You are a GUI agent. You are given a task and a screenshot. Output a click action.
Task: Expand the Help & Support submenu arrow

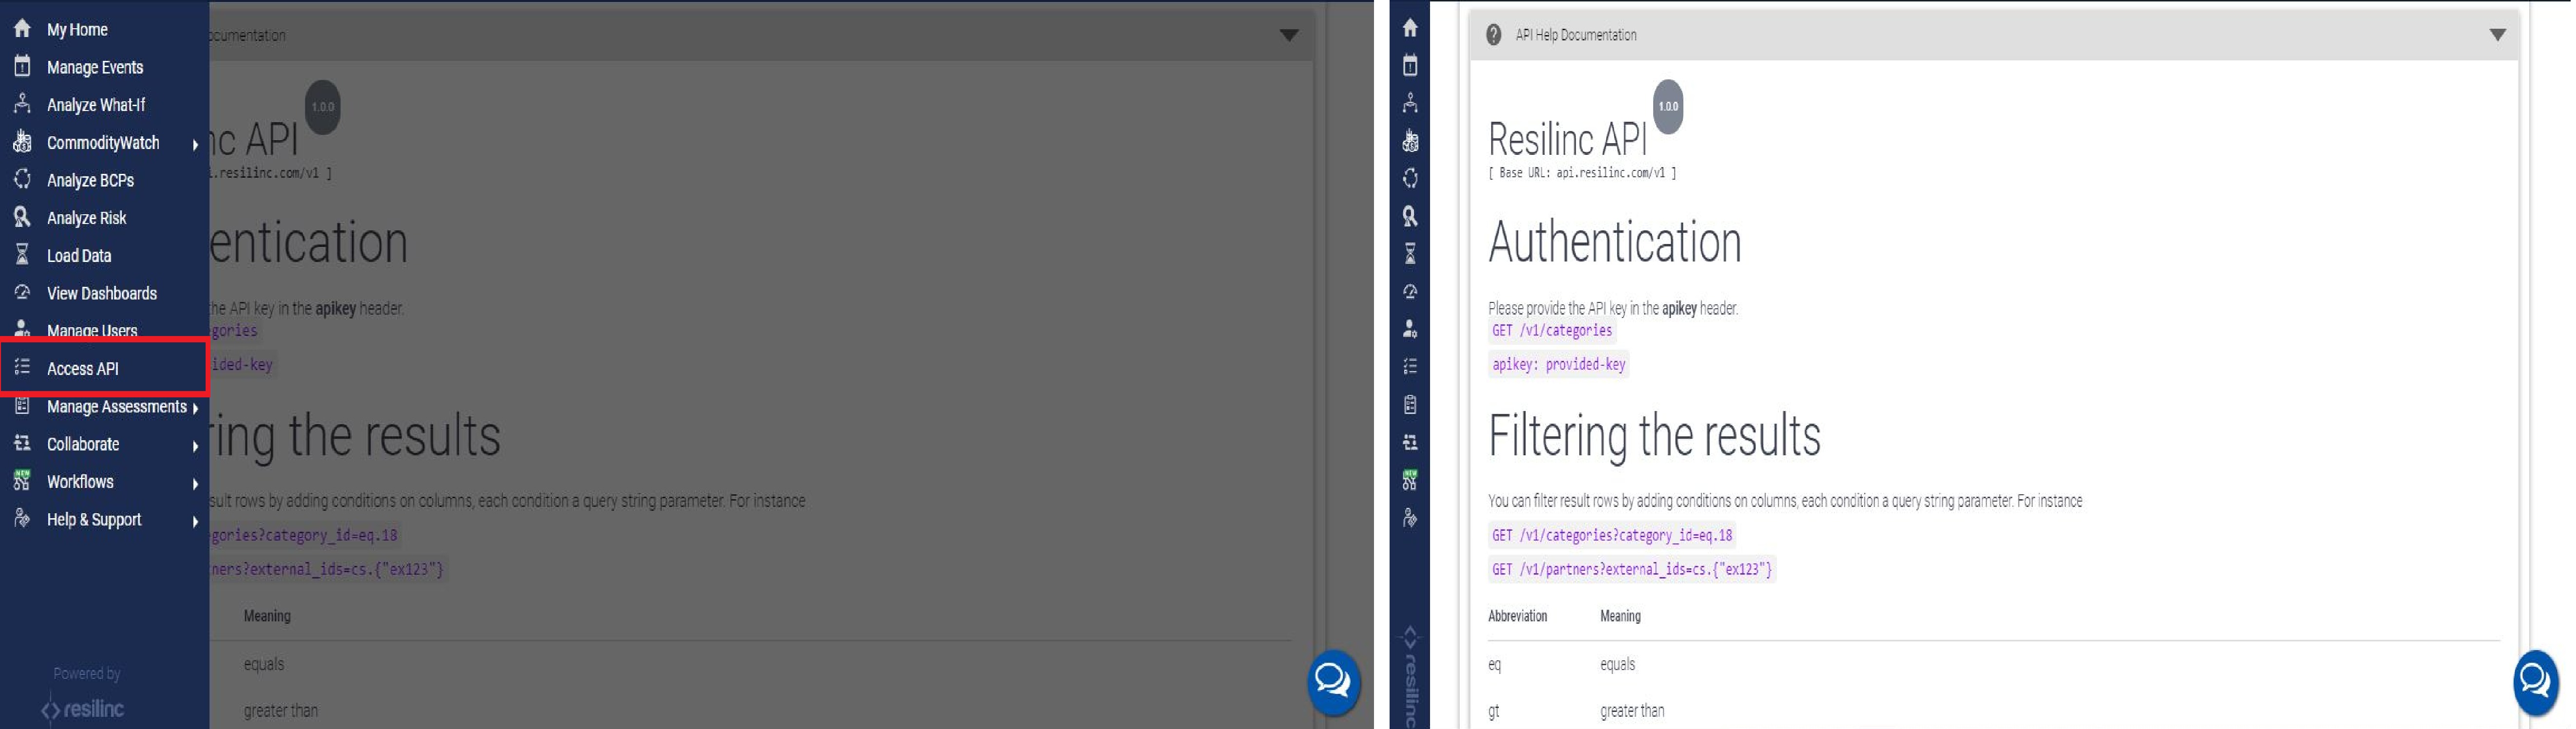(195, 521)
